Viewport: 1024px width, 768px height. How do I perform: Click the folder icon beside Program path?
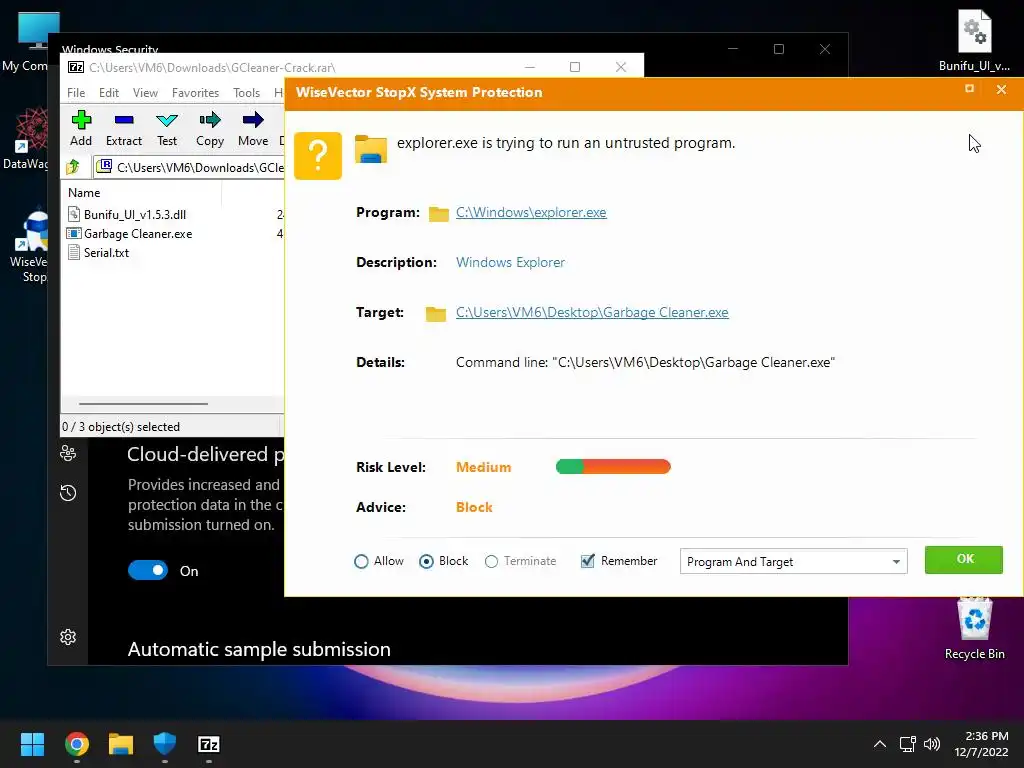(438, 214)
